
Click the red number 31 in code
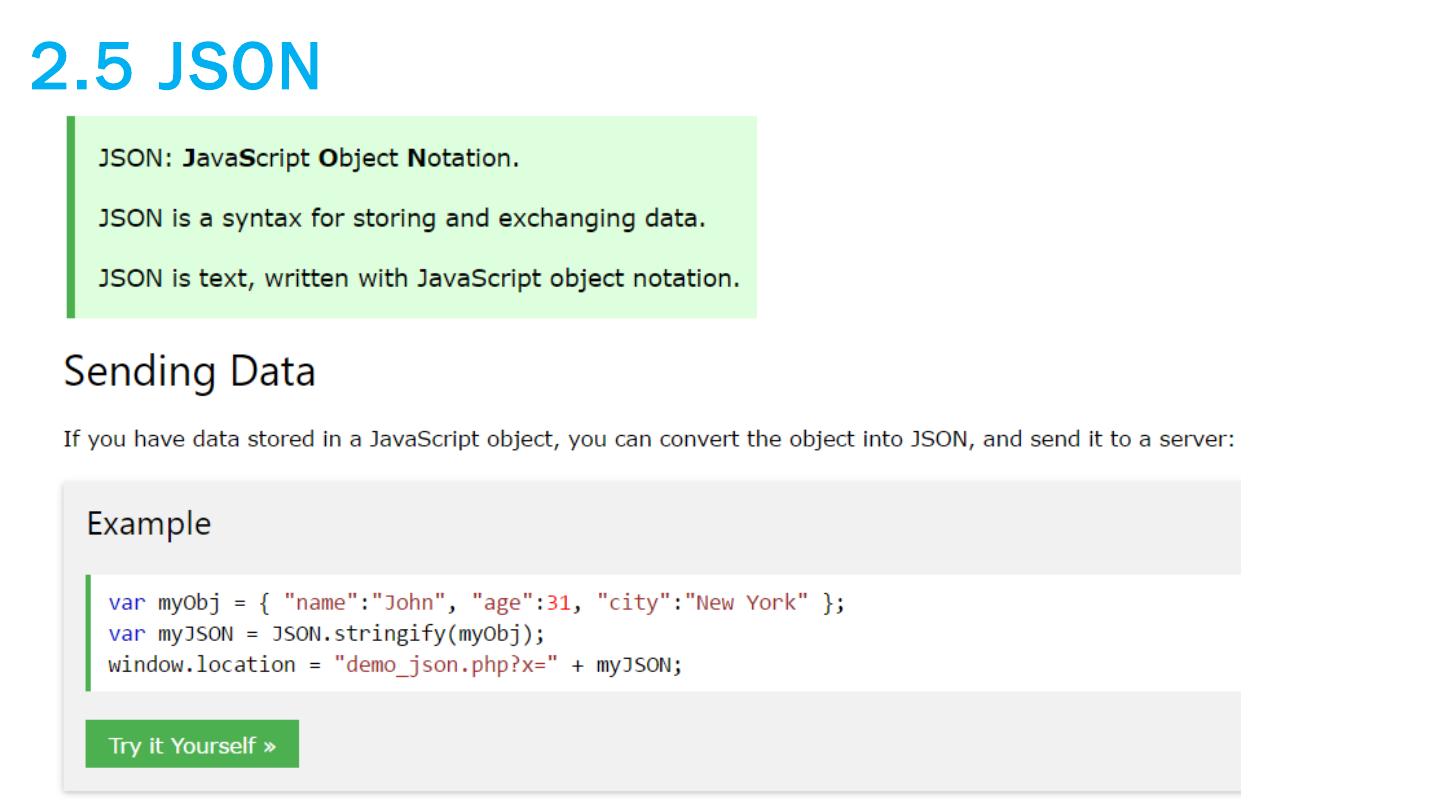click(x=558, y=603)
